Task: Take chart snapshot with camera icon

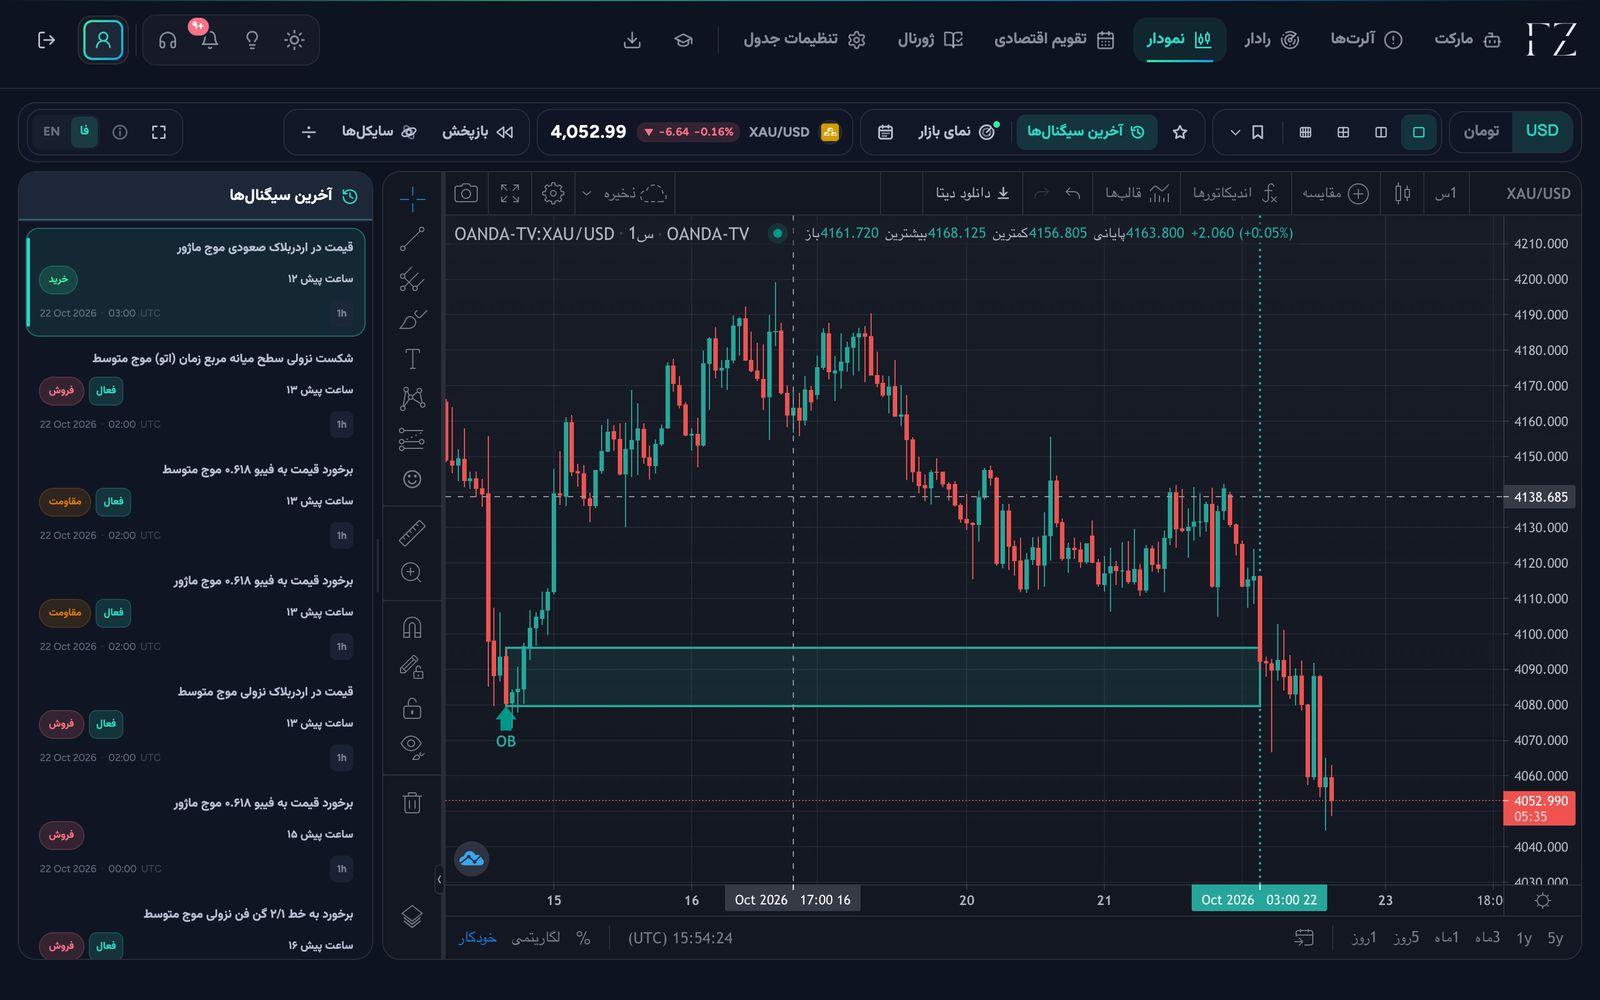Action: (x=466, y=193)
